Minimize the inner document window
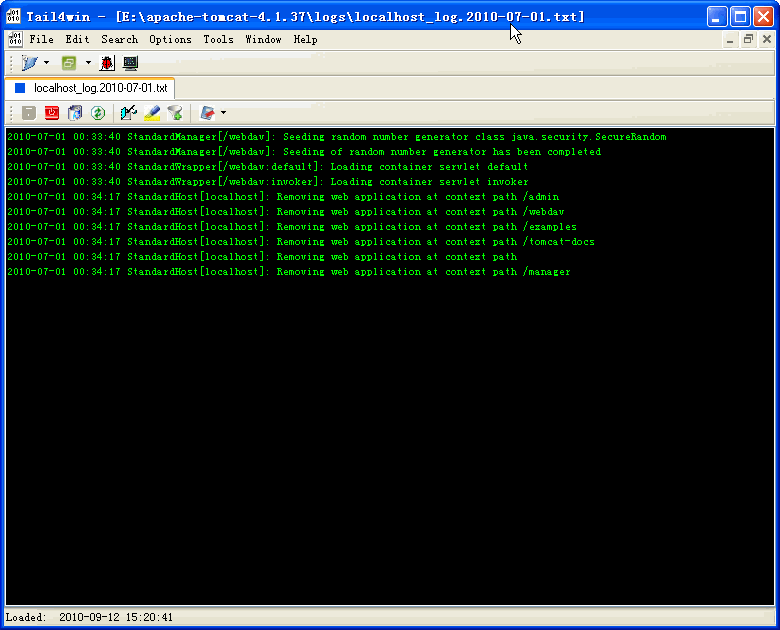This screenshot has height=630, width=780. (730, 40)
